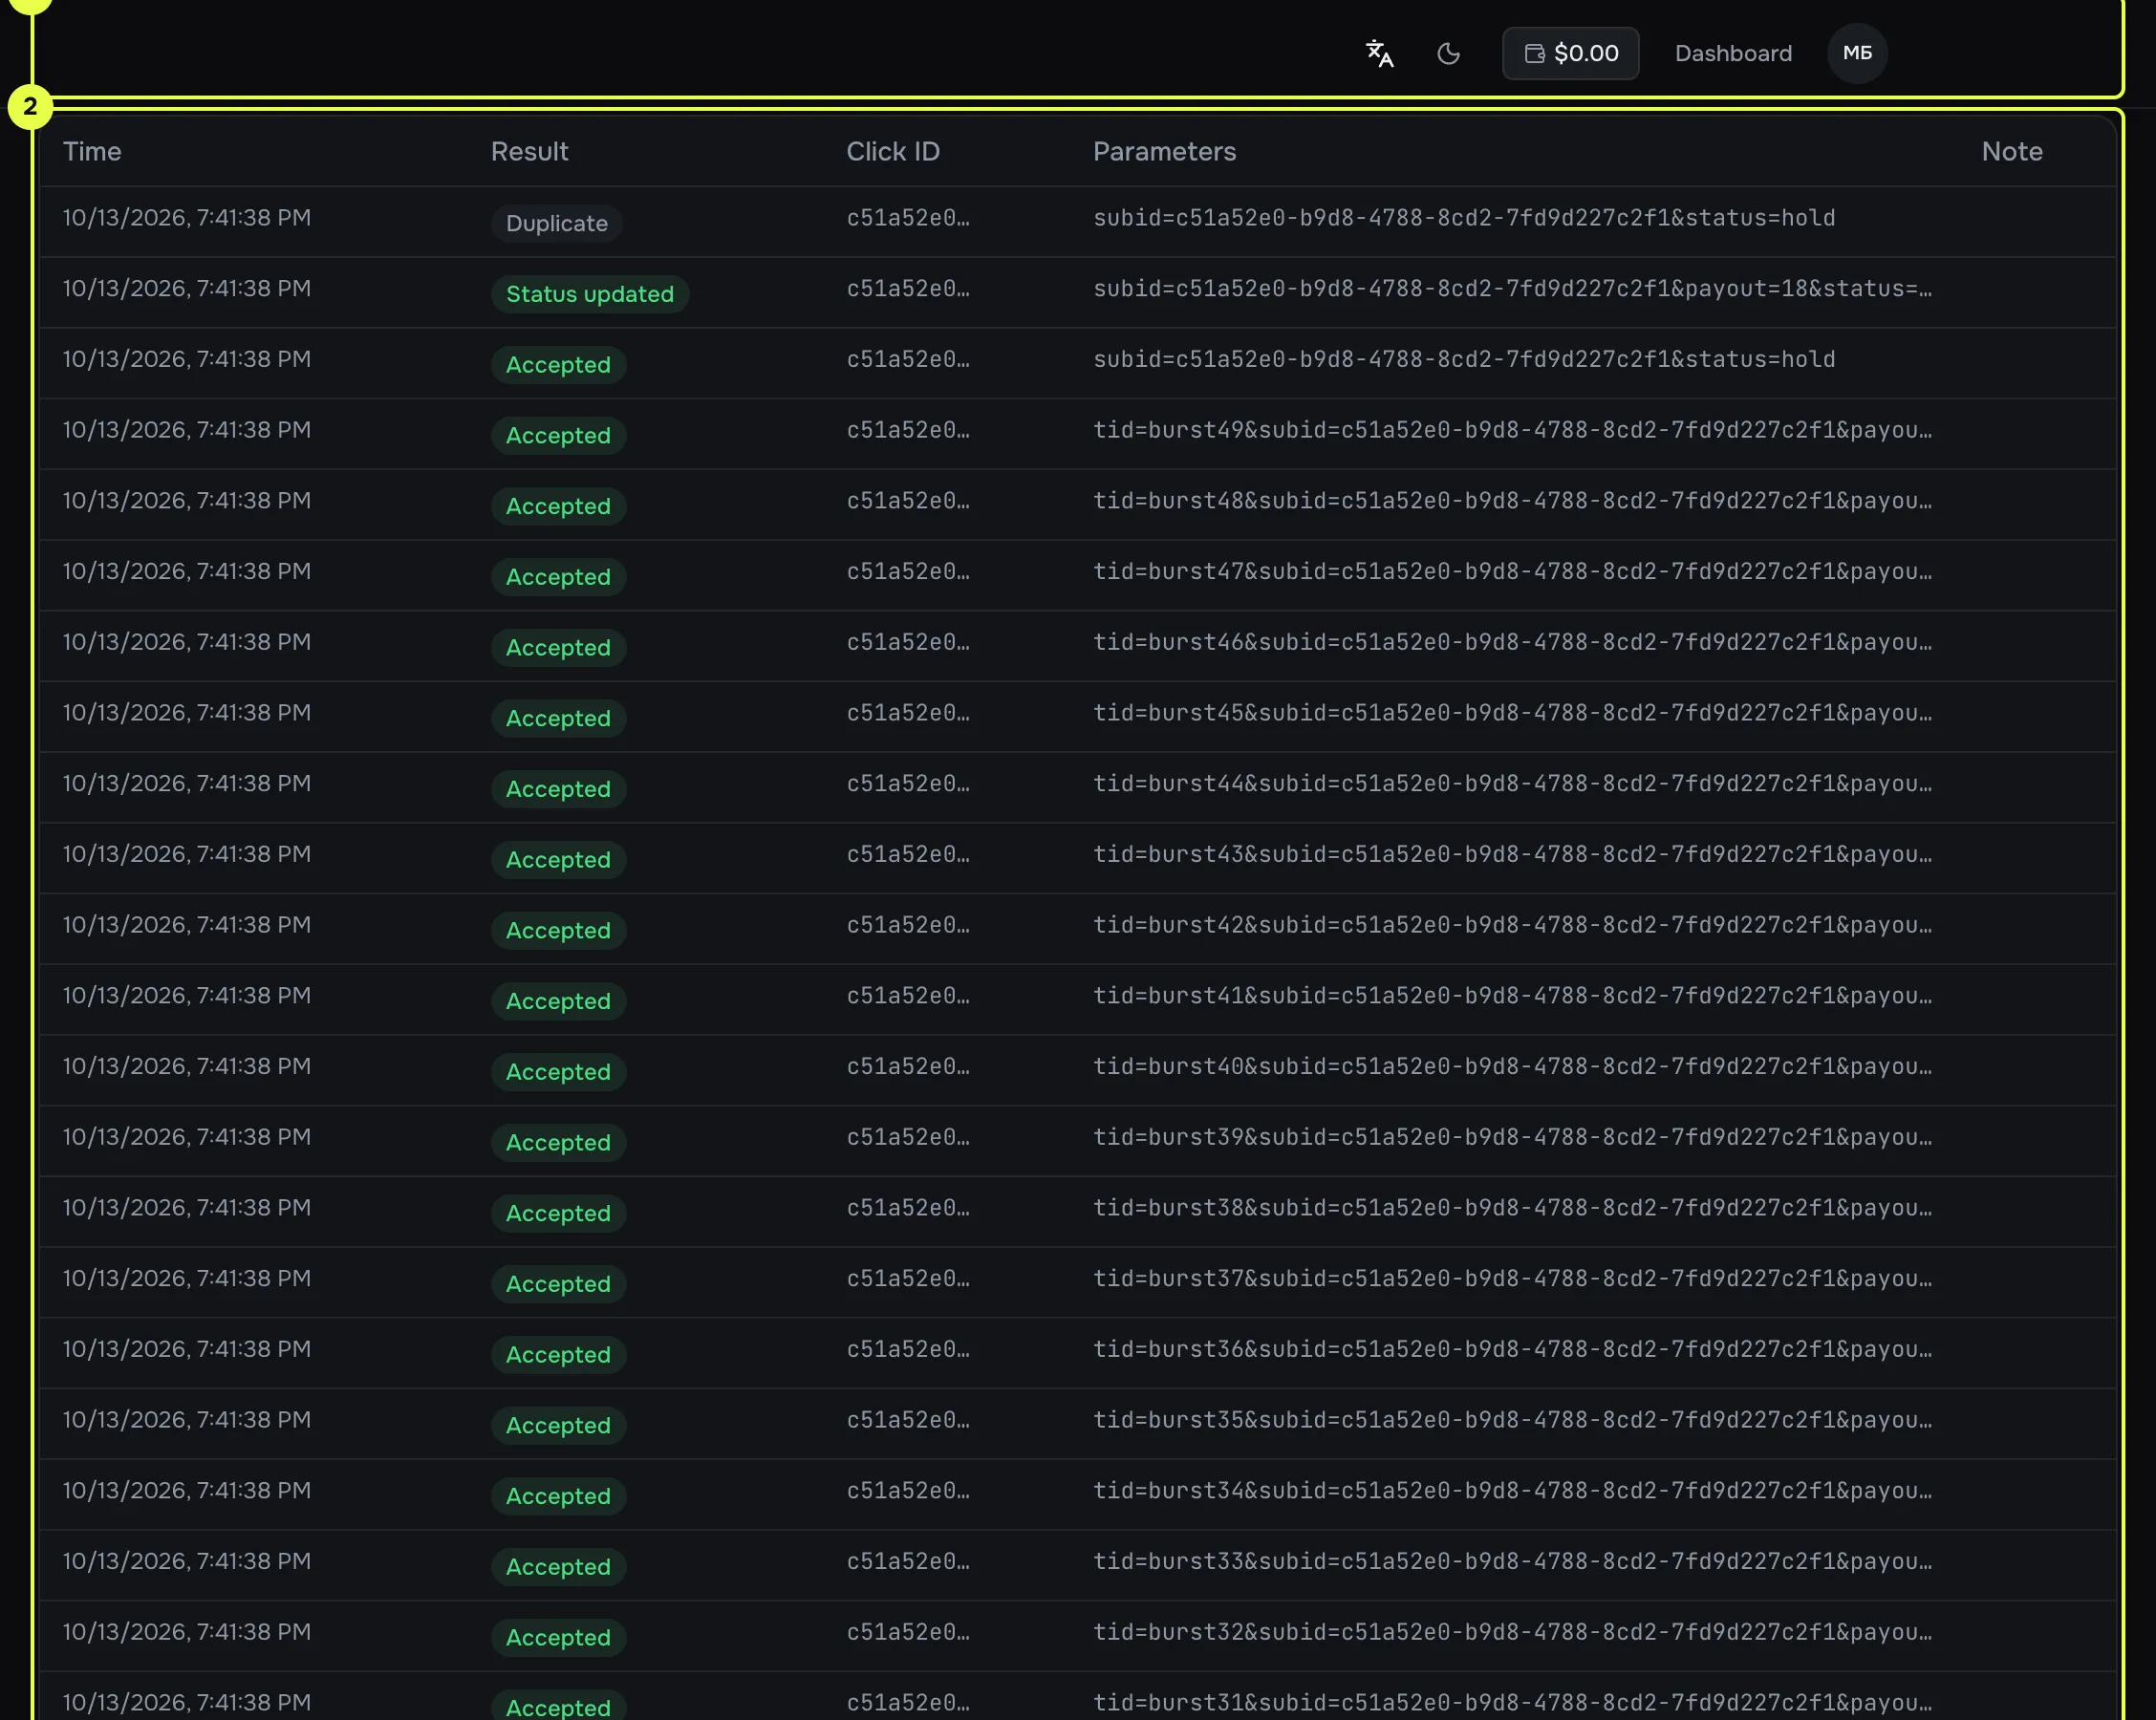The width and height of the screenshot is (2156, 1720).
Task: Click the Click ID column header
Action: tap(893, 151)
